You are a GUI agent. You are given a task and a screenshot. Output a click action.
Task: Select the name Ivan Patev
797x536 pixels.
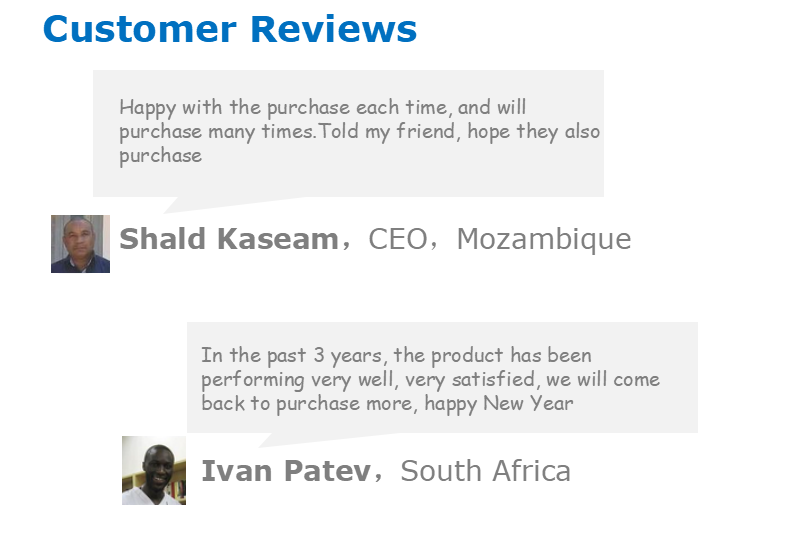click(x=285, y=471)
